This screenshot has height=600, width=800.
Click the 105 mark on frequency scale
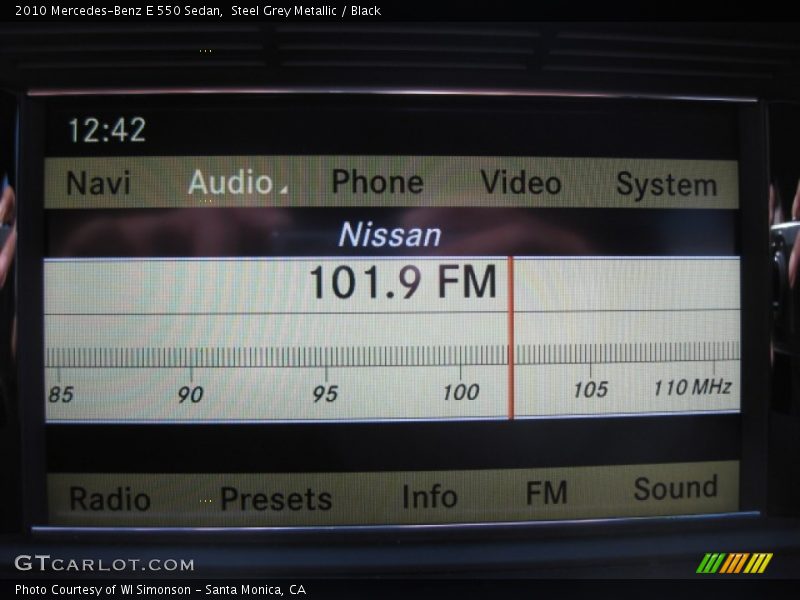591,389
